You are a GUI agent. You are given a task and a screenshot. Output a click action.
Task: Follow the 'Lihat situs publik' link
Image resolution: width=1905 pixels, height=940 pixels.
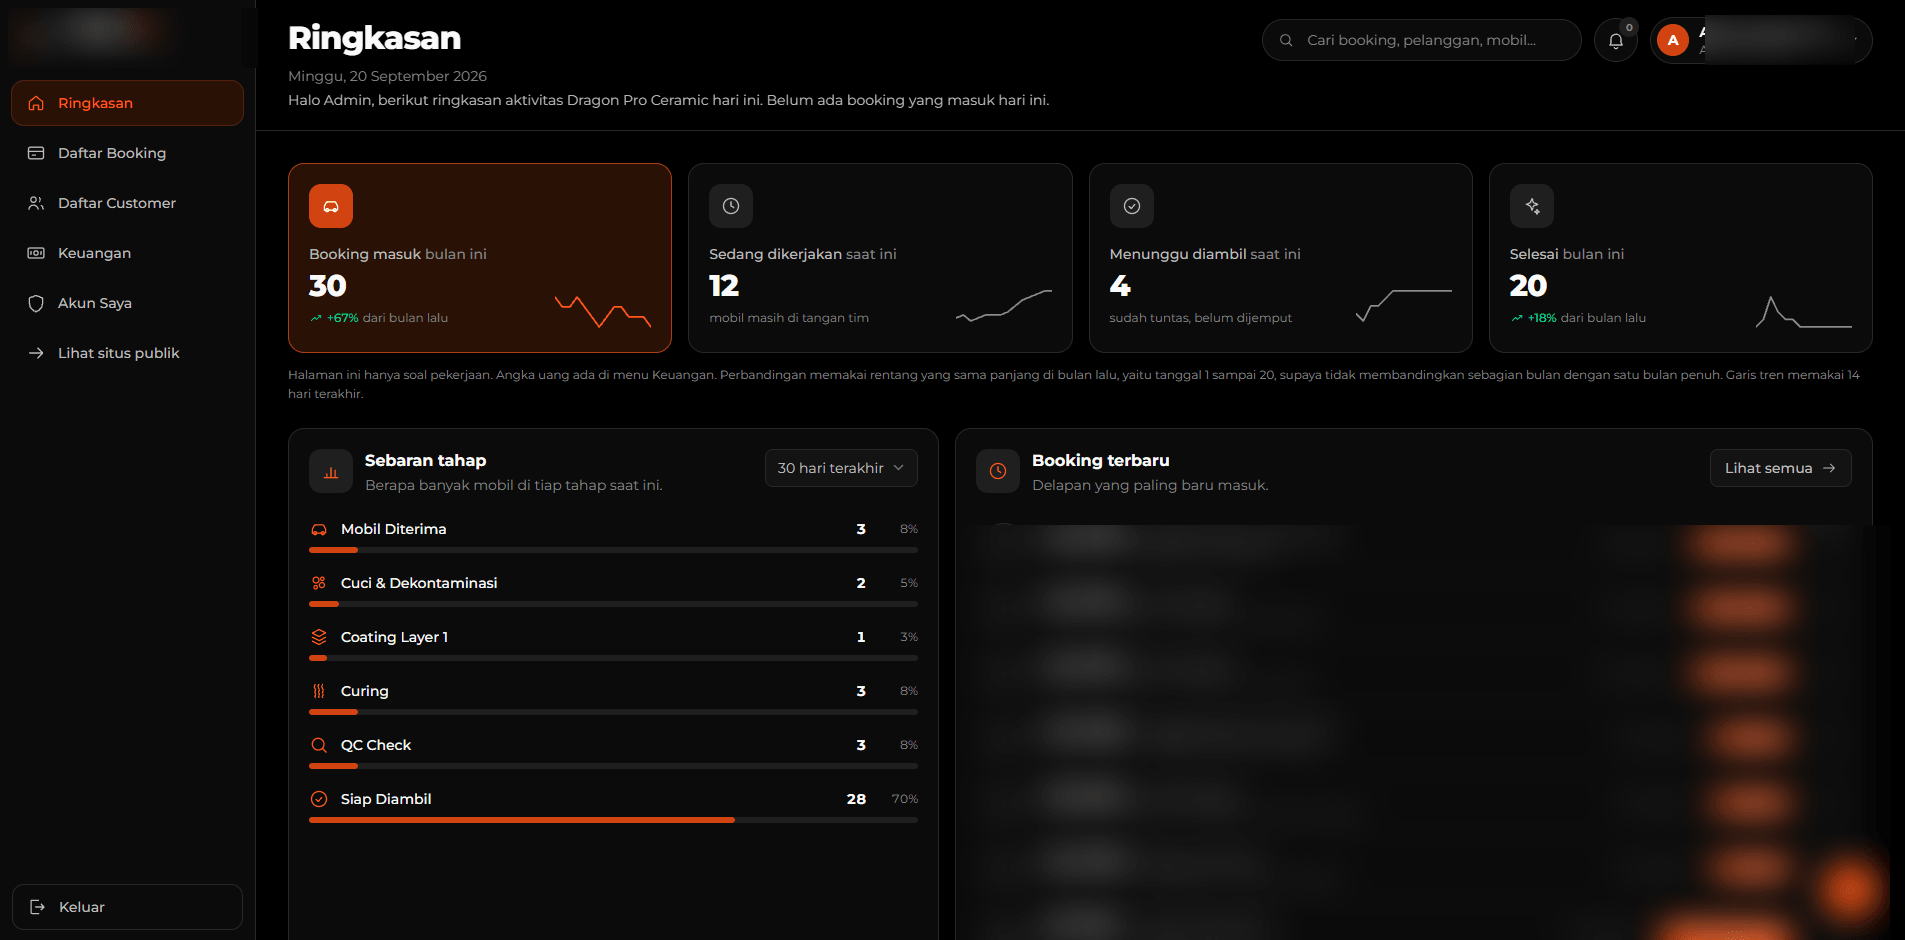pyautogui.click(x=127, y=353)
